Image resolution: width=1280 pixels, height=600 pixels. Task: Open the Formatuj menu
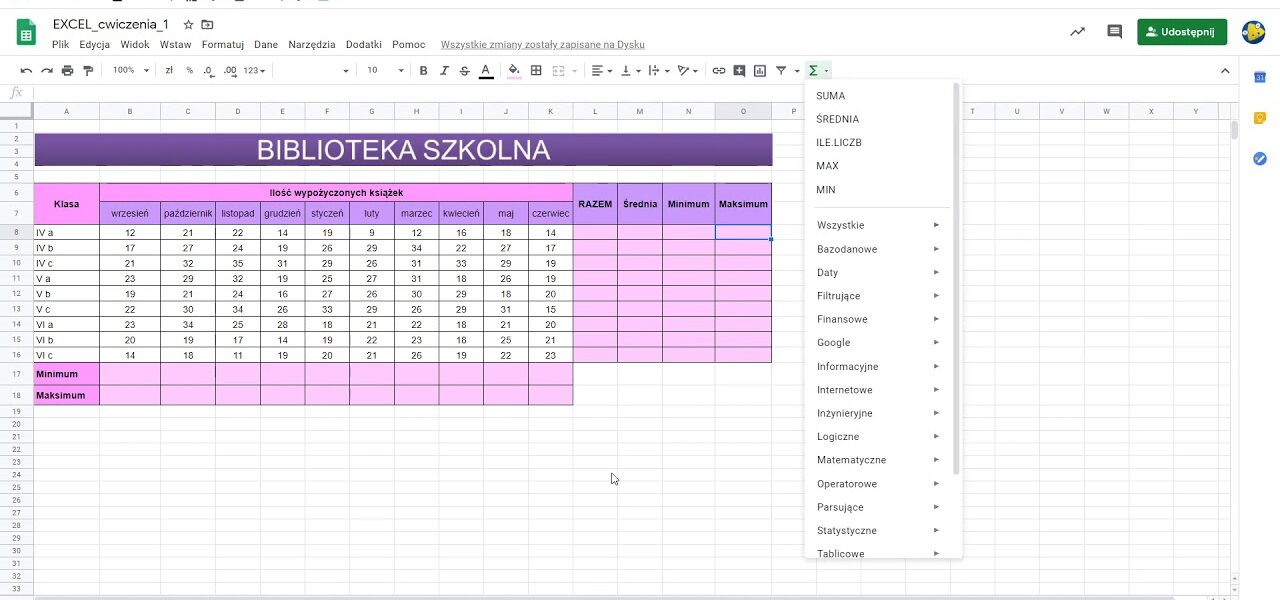click(222, 44)
